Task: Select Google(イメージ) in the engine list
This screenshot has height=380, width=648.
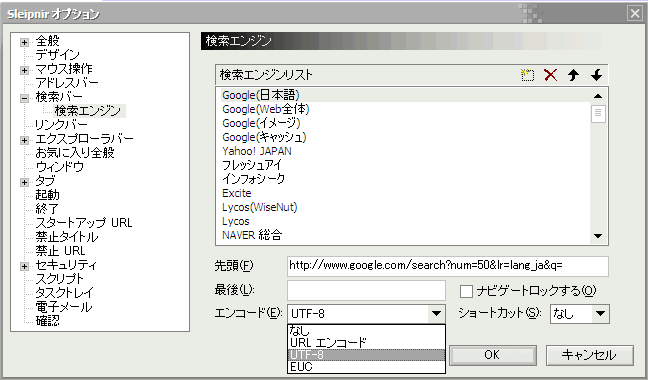Action: (261, 124)
